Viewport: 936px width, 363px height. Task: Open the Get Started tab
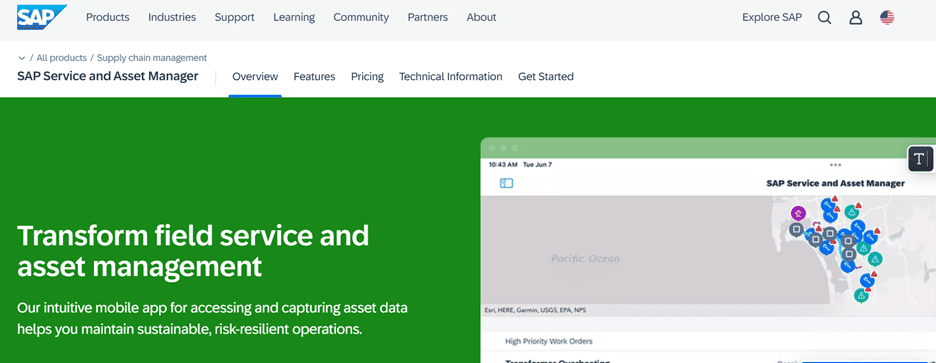pos(546,76)
